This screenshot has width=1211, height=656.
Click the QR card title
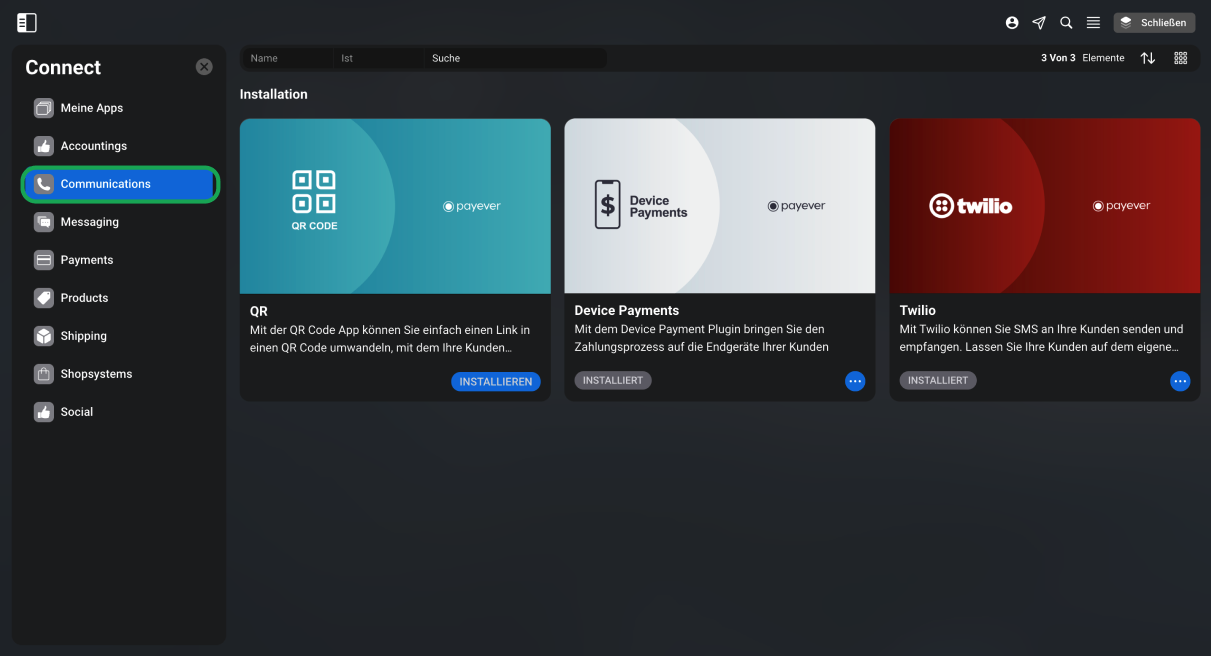tap(259, 311)
